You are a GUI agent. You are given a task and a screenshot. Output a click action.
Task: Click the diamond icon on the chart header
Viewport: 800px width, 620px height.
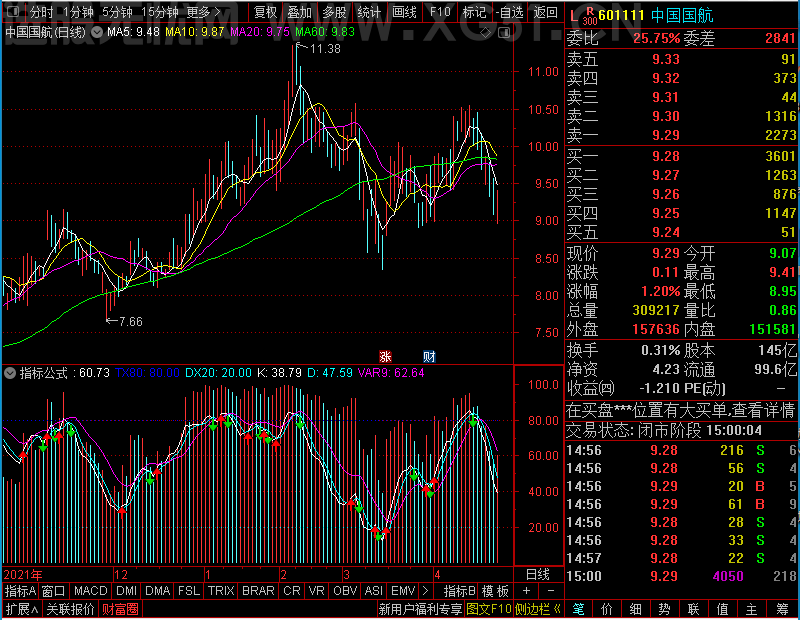click(x=485, y=33)
